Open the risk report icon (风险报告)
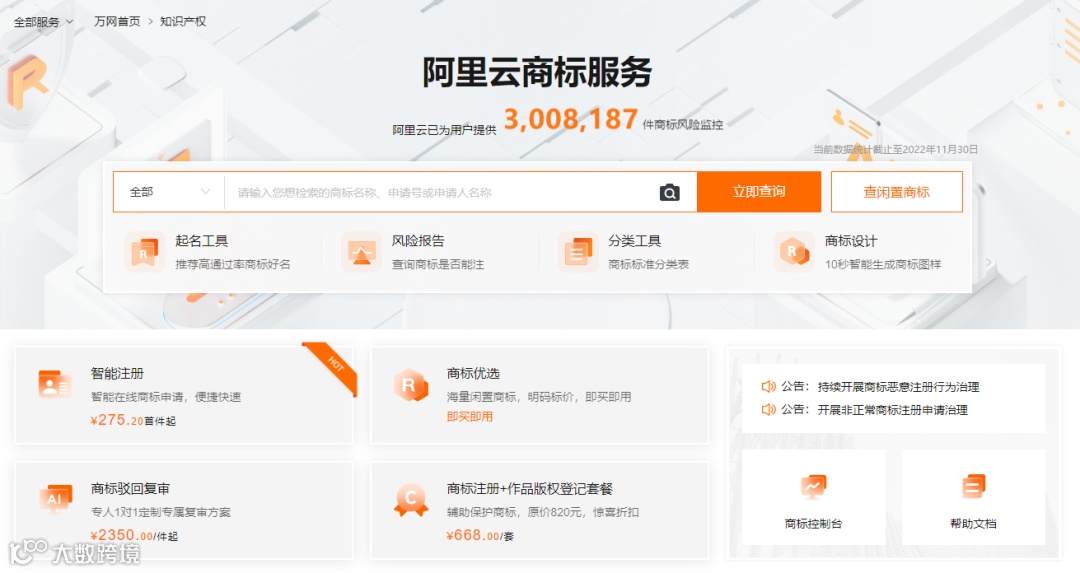This screenshot has height=573, width=1080. tap(361, 252)
